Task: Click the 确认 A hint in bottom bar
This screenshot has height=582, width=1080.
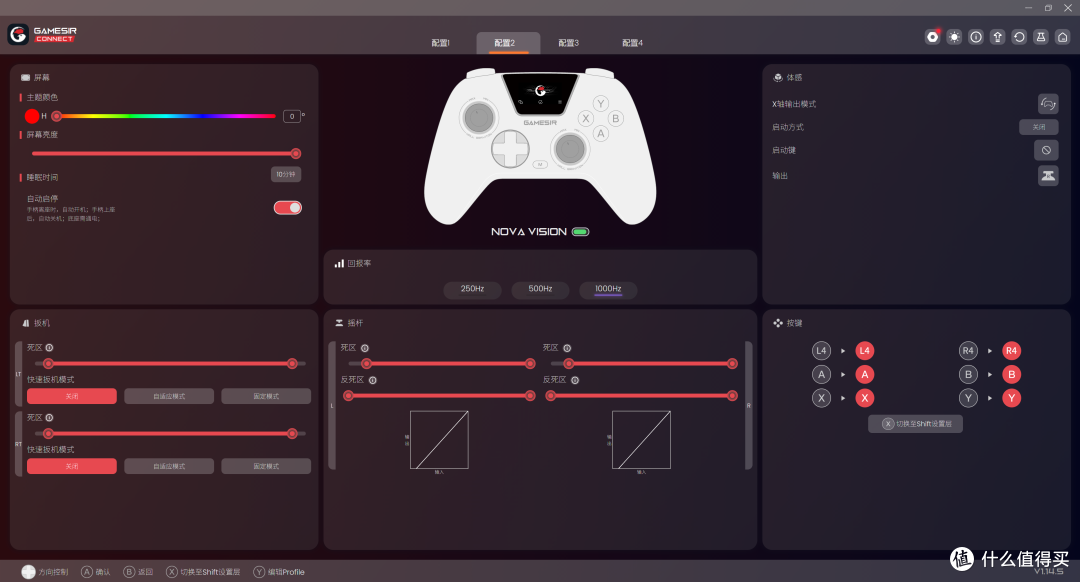Action: 96,572
